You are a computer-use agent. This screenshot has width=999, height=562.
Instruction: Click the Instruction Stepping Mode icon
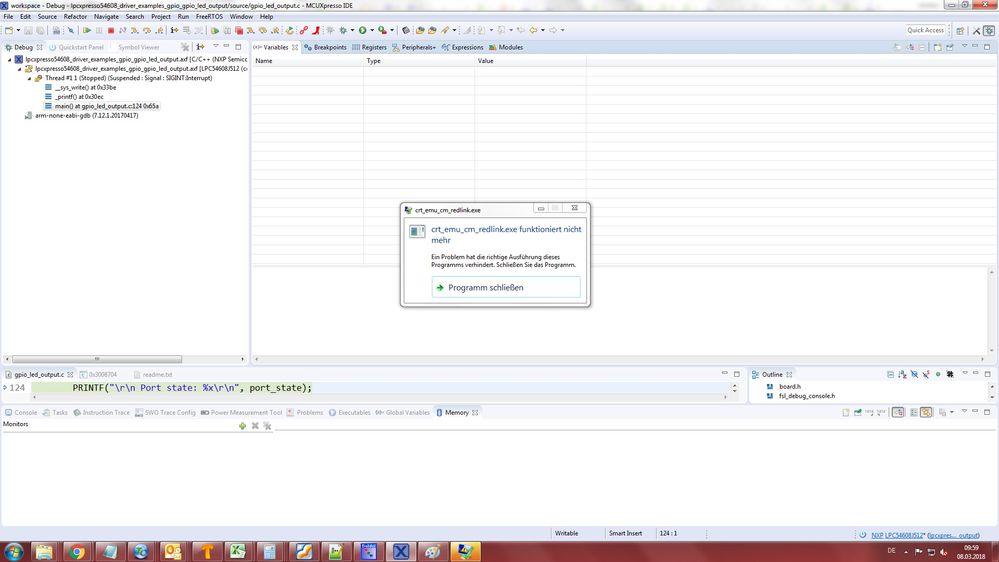click(174, 30)
